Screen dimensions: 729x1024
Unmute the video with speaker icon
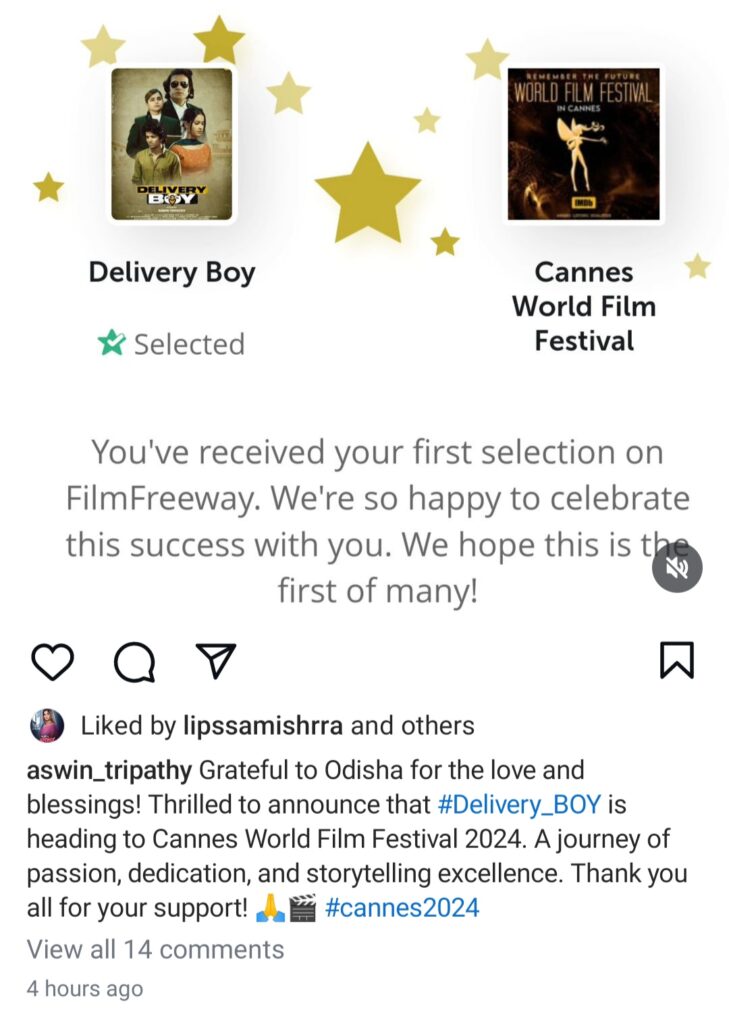click(x=677, y=568)
